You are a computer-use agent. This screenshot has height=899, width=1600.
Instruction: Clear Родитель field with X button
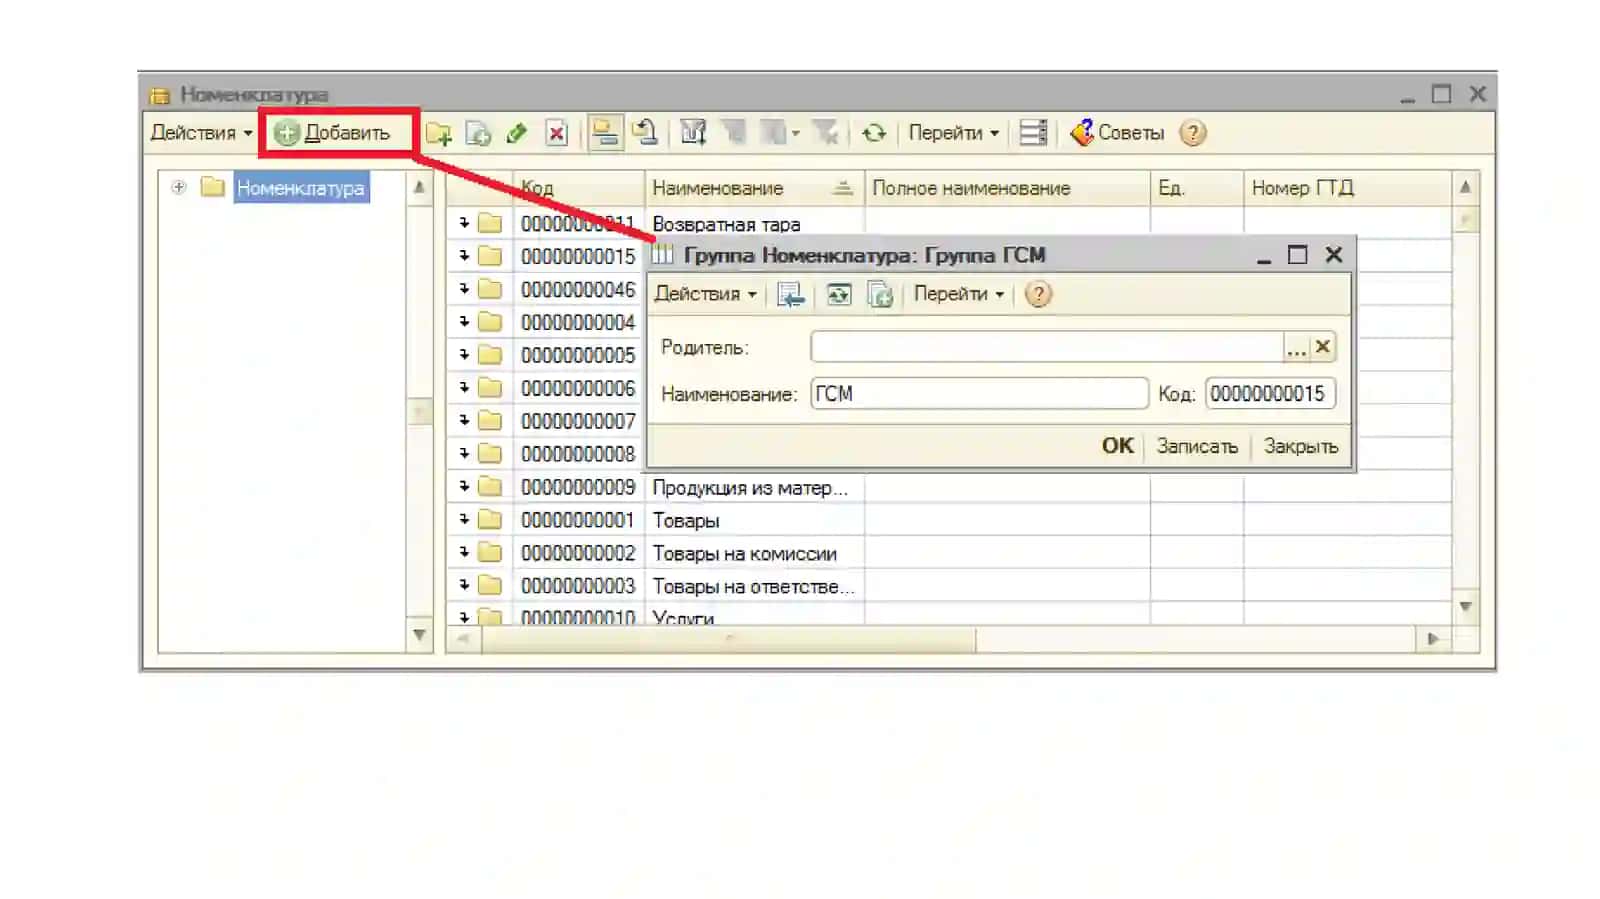click(1322, 347)
